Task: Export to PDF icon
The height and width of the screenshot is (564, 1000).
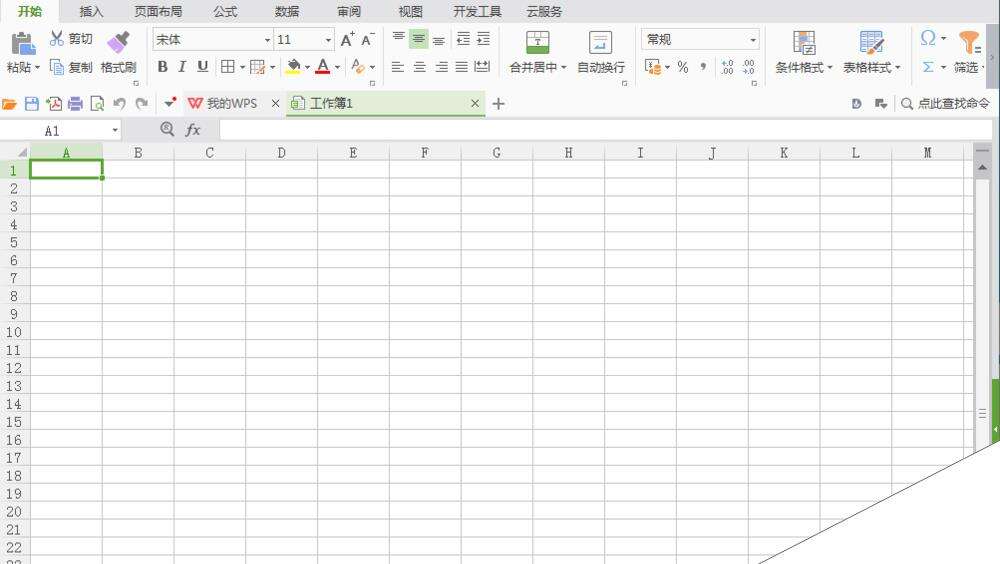Action: [54, 103]
